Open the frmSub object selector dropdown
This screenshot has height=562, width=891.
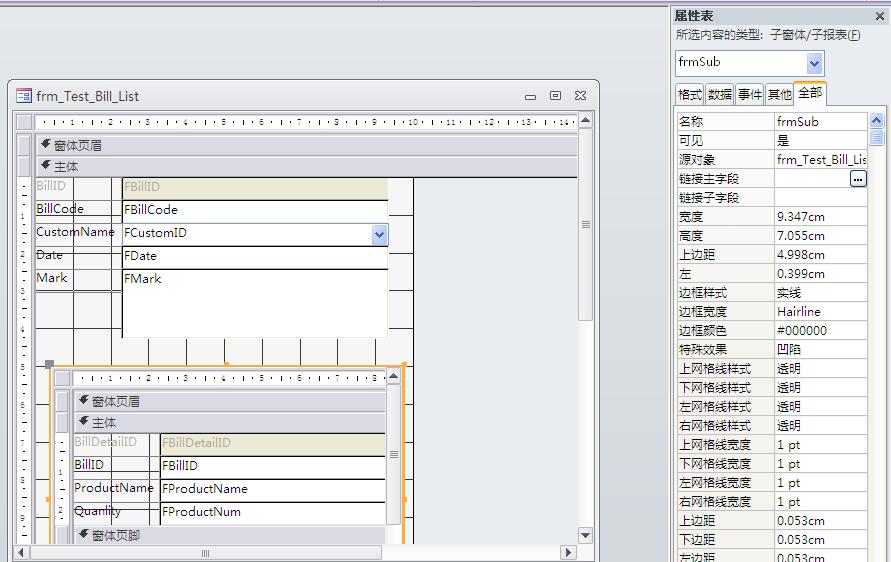click(x=815, y=63)
